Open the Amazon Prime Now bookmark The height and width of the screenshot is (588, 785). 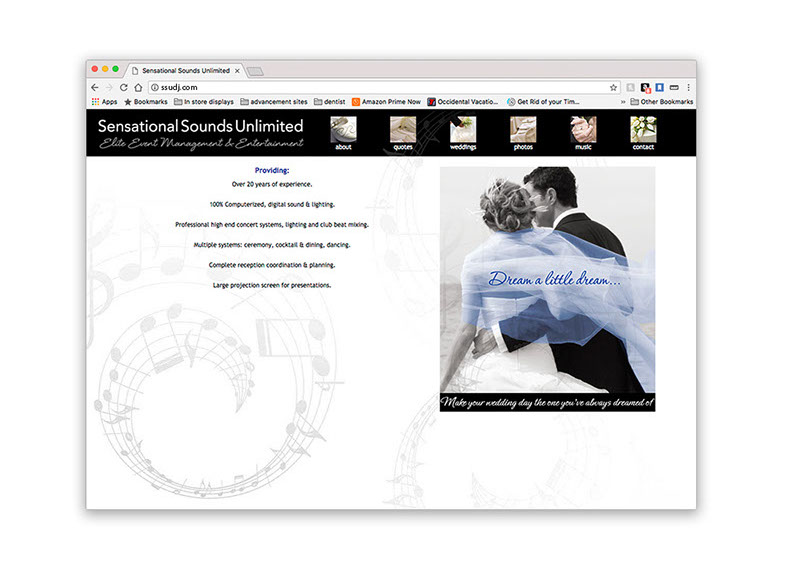pyautogui.click(x=385, y=102)
